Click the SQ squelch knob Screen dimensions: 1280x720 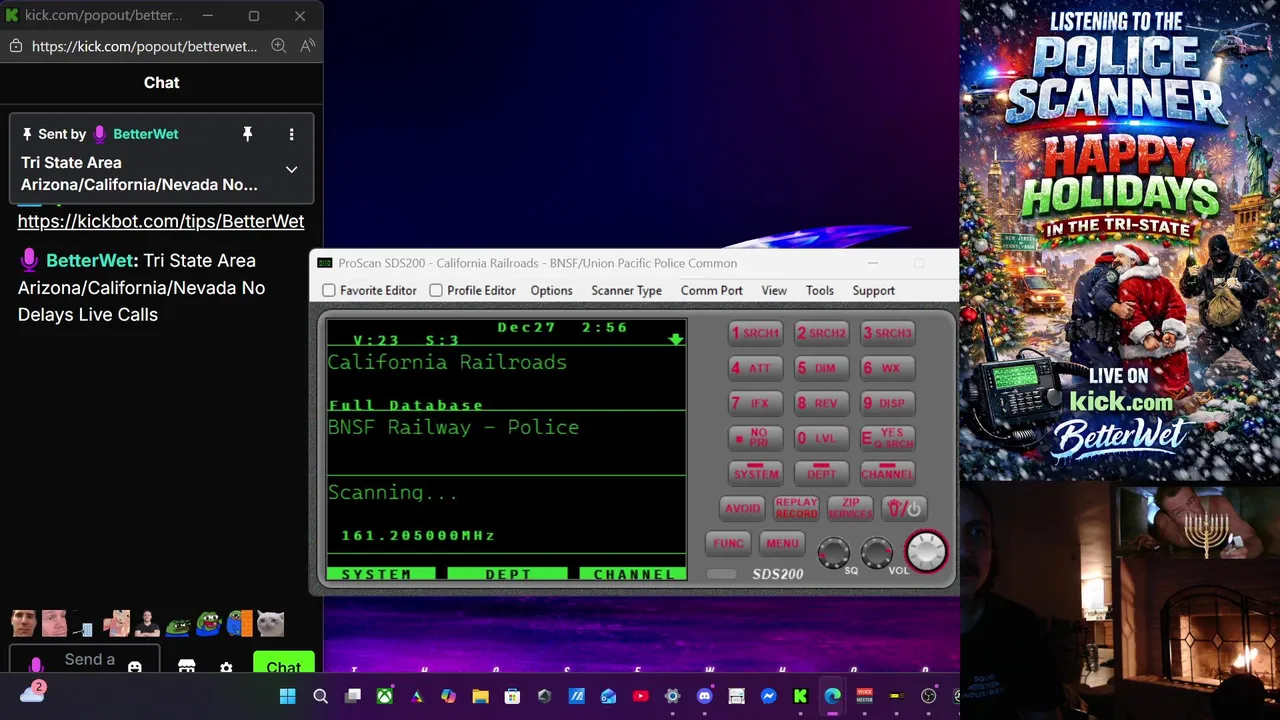[833, 551]
